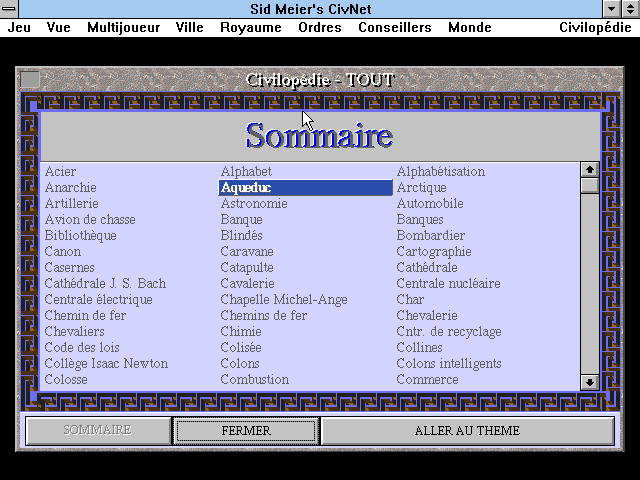Select the highlighted Aqueduc entry
This screenshot has height=480, width=640.
(x=305, y=187)
